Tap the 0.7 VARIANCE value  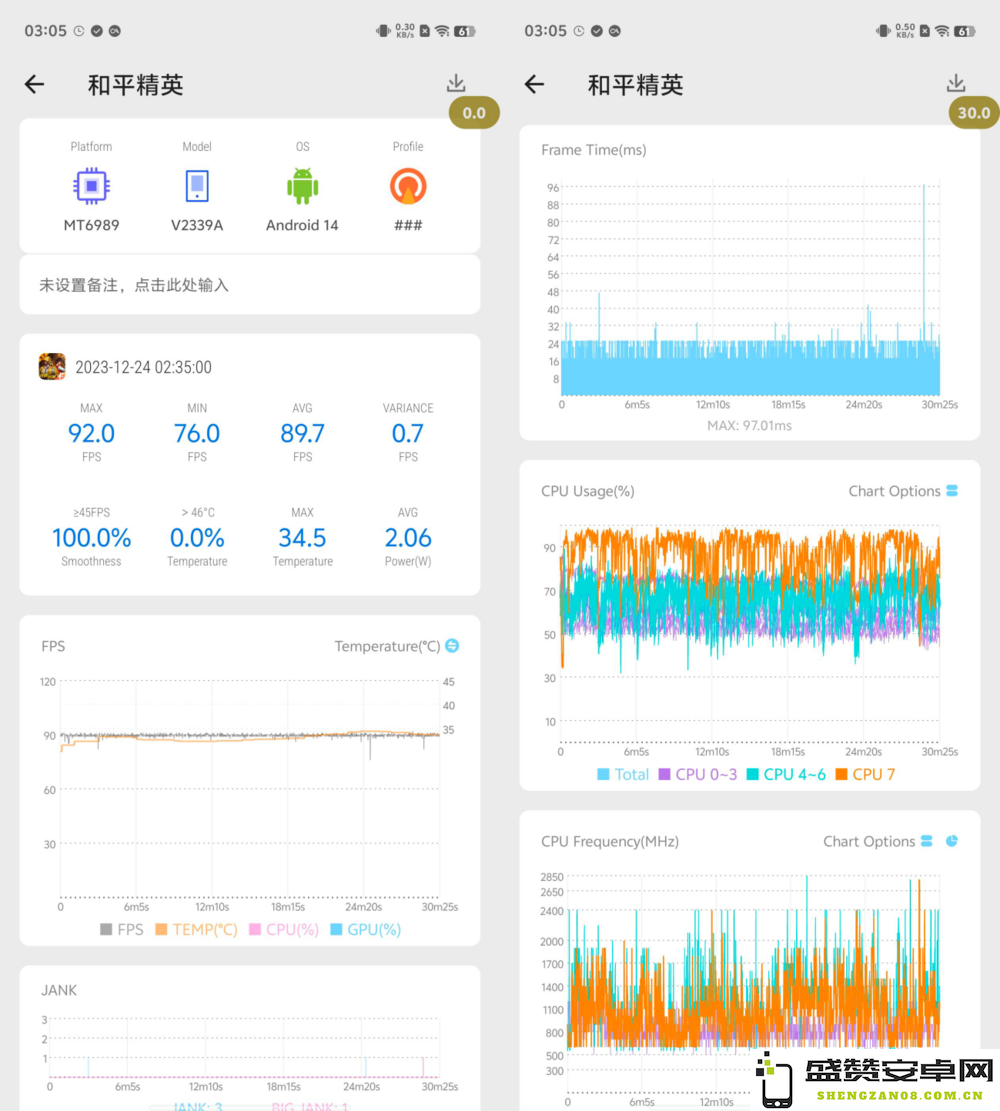pos(408,433)
